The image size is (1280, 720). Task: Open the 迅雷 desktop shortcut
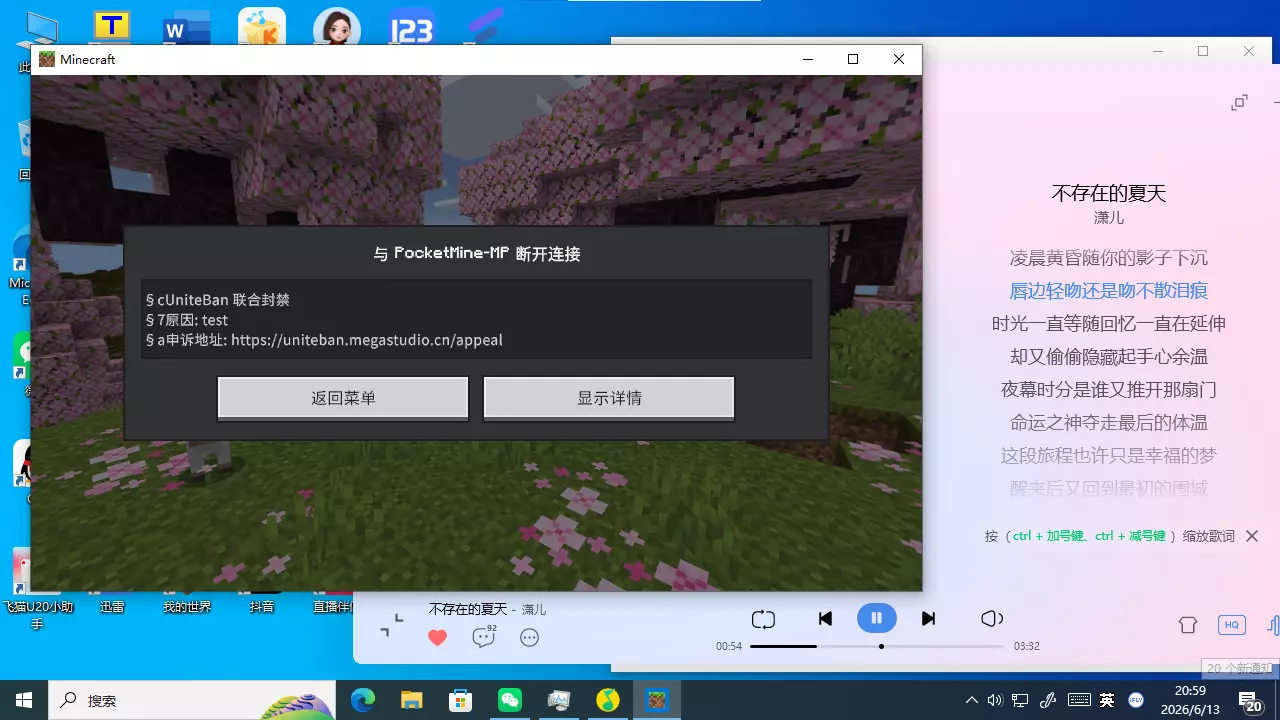(112, 606)
